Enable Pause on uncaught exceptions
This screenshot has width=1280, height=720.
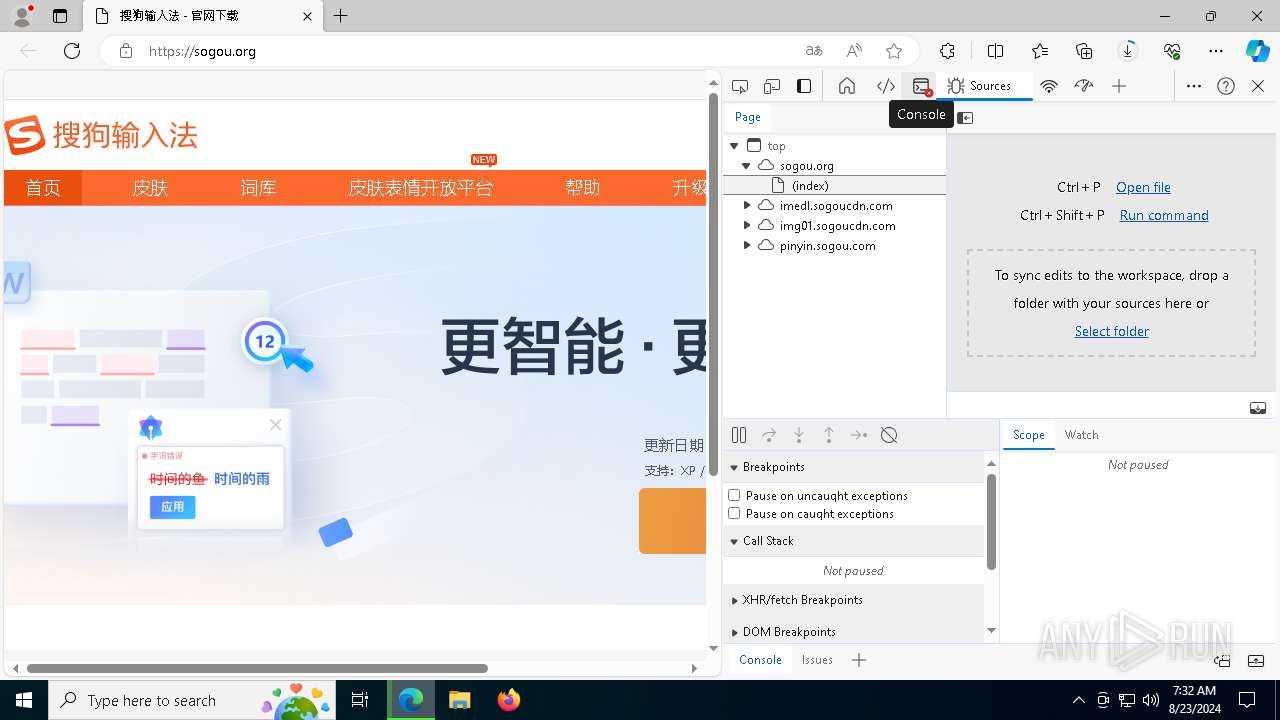[x=734, y=495]
